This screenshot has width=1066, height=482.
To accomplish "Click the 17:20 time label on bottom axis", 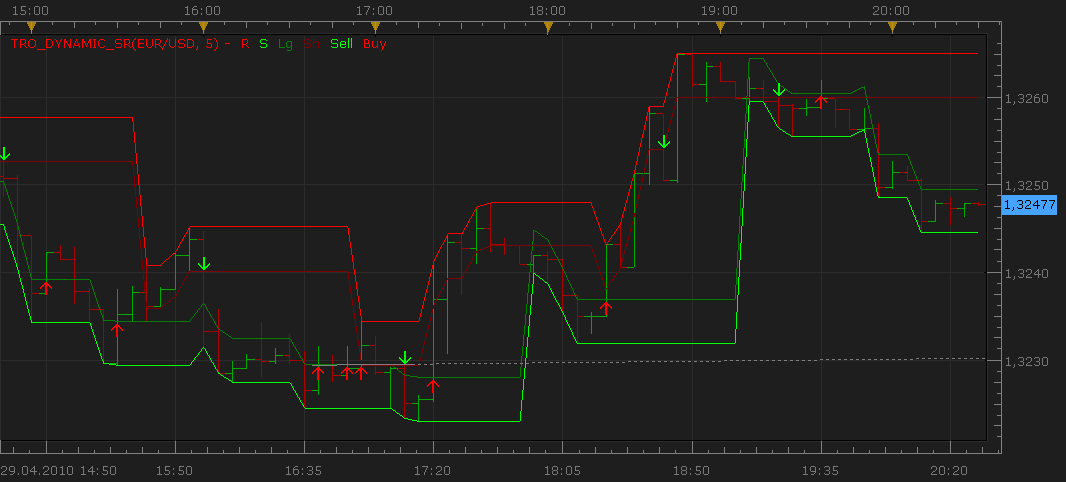I will (434, 470).
